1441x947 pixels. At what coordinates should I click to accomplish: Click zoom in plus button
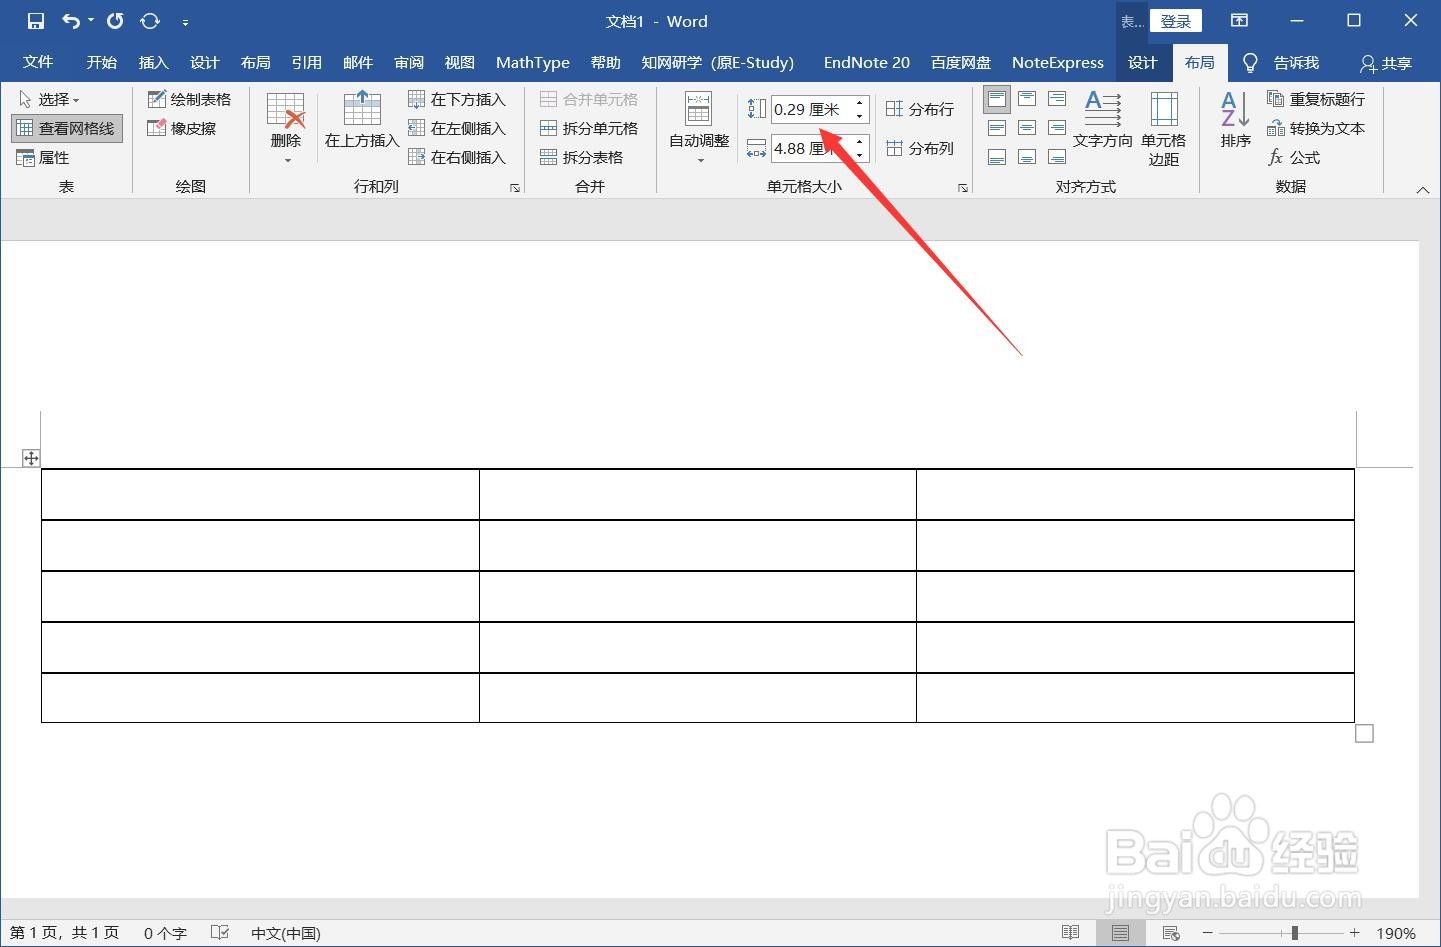point(1355,933)
